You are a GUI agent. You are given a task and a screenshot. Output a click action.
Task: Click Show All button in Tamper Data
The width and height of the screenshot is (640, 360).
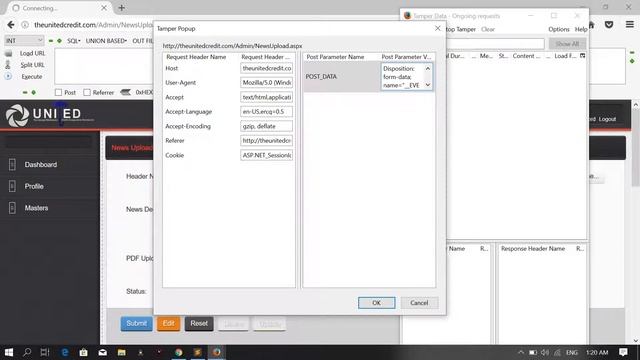(567, 44)
